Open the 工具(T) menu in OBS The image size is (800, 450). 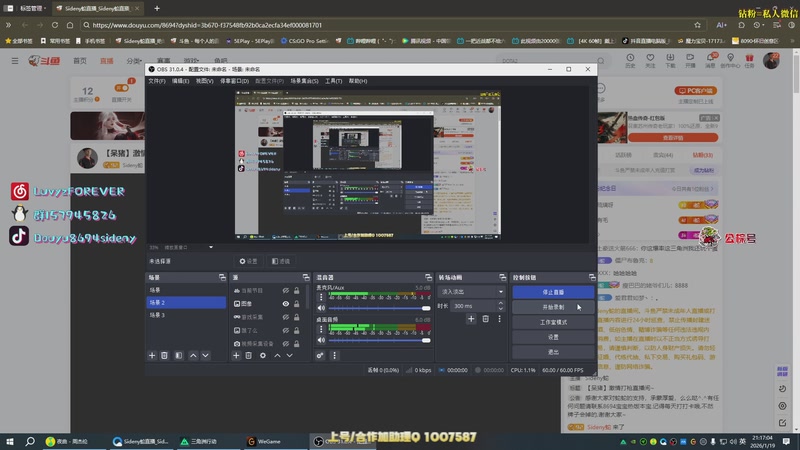click(333, 81)
